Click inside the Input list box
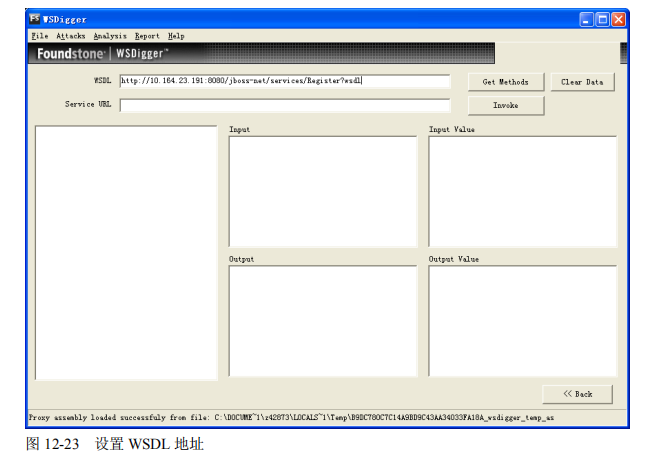 323,192
